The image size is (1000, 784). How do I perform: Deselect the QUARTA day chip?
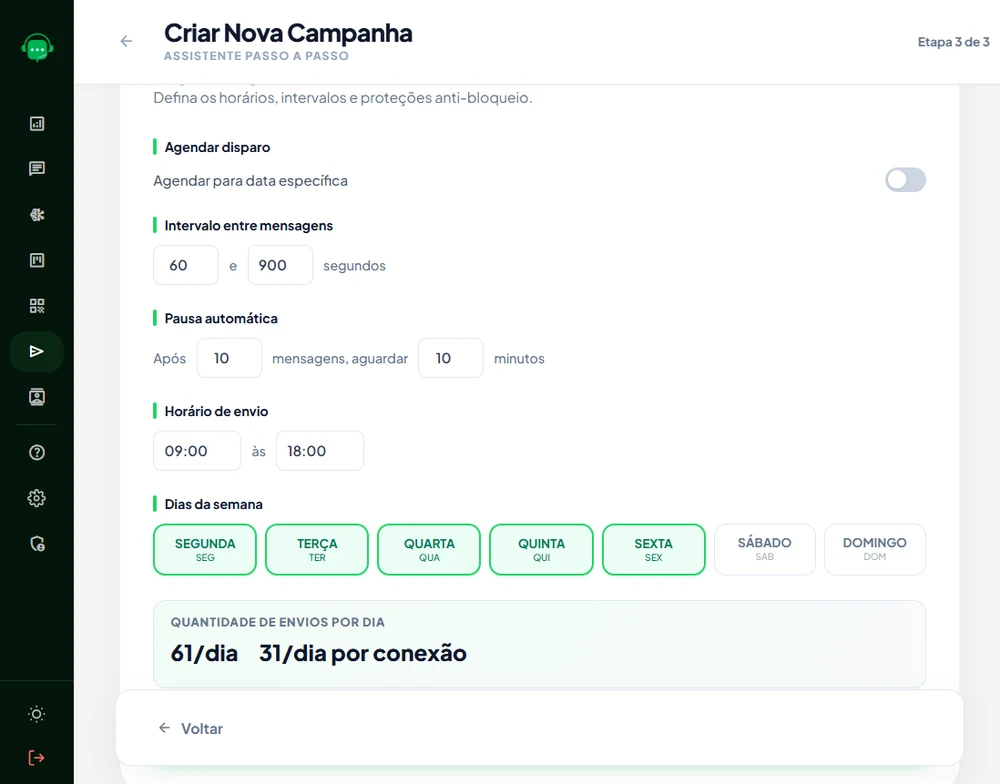[429, 549]
